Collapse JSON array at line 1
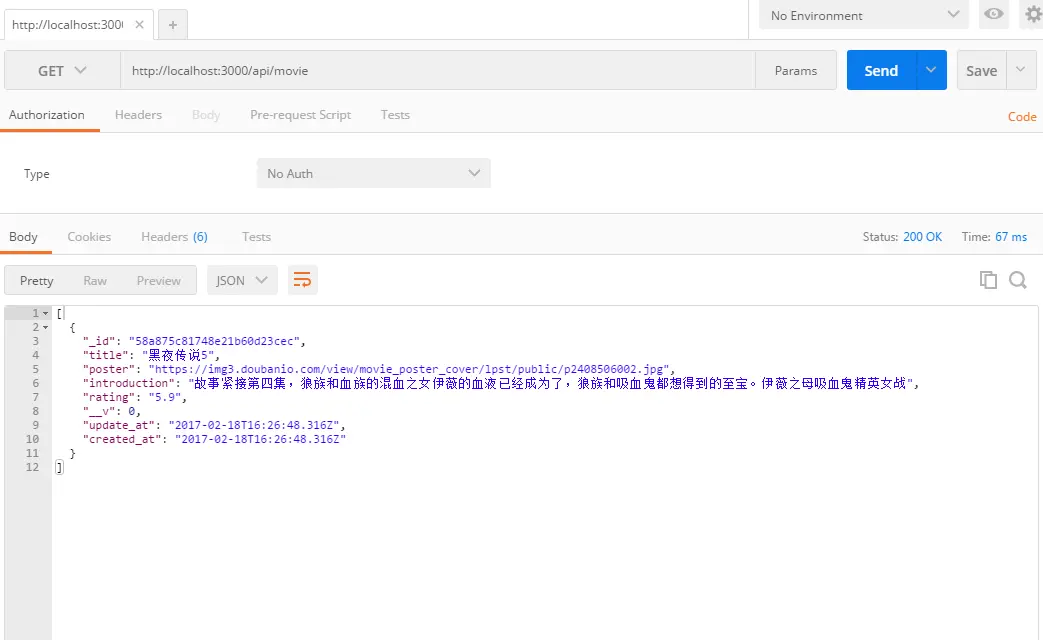Image resolution: width=1043 pixels, height=640 pixels. [45, 313]
